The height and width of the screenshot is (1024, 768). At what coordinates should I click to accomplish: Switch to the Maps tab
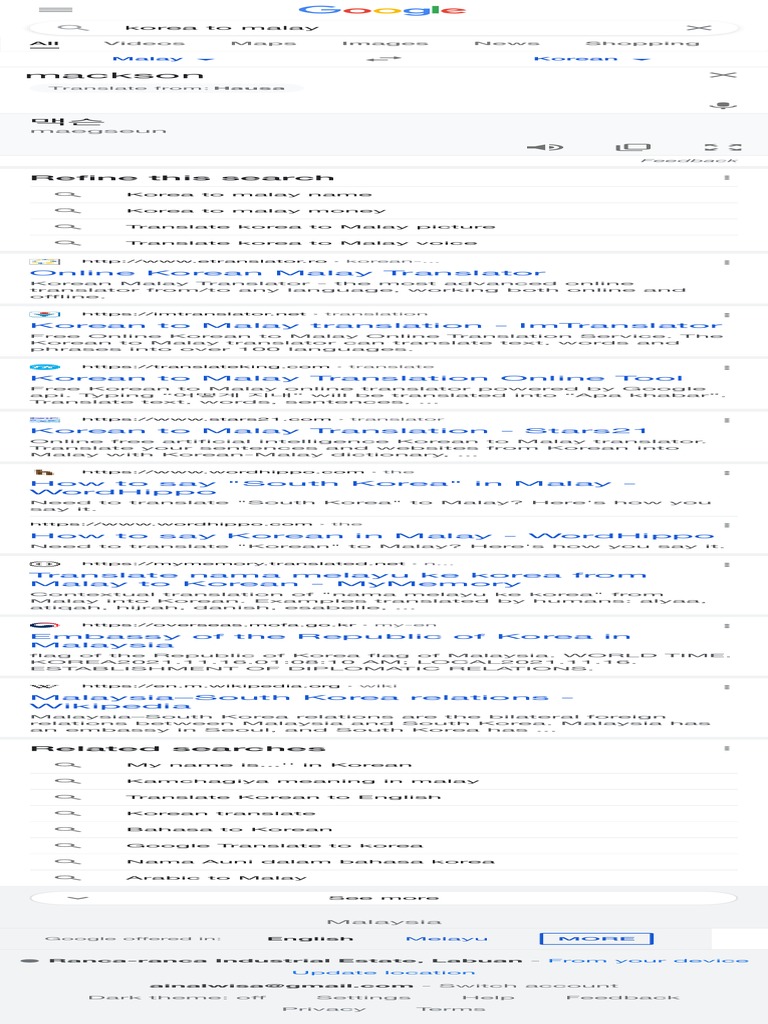(263, 43)
